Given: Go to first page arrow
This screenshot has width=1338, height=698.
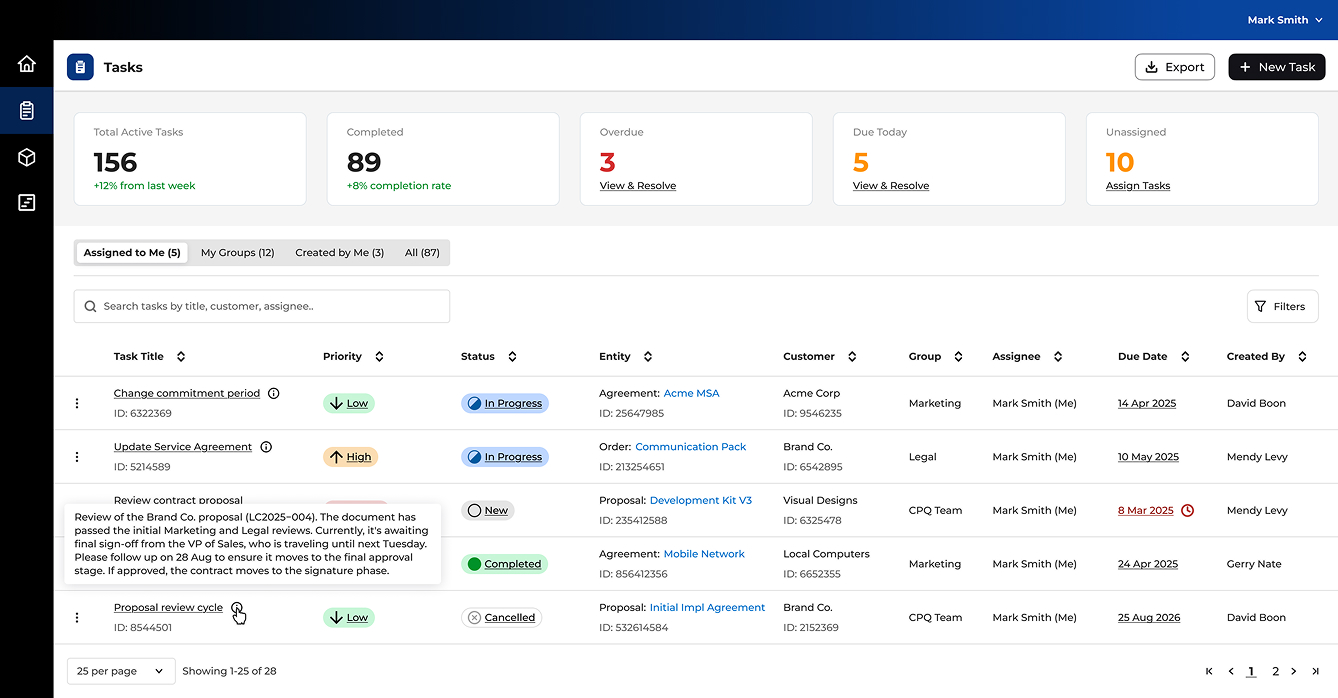Looking at the screenshot, I should click(x=1209, y=671).
